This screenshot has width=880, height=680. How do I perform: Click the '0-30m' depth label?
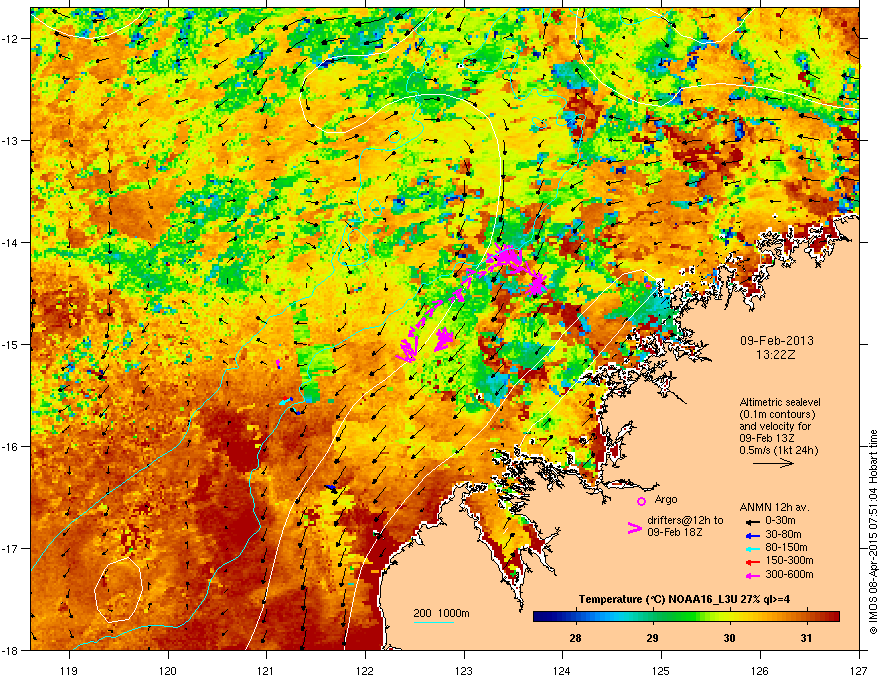click(780, 521)
